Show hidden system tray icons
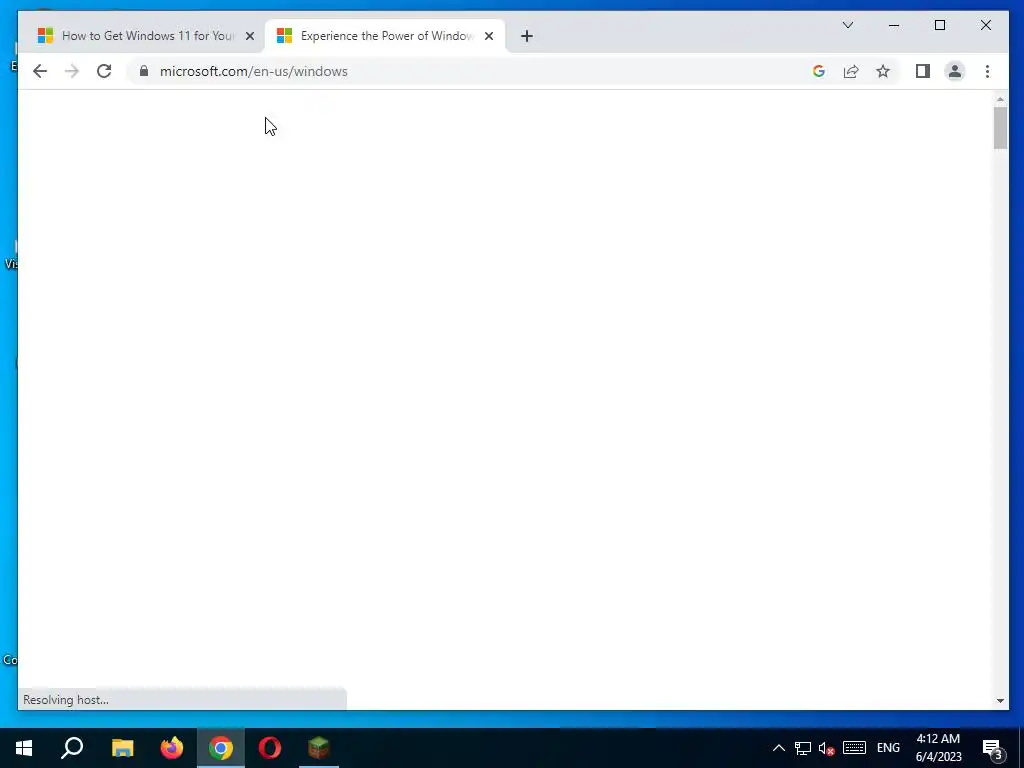1024x768 pixels. click(x=778, y=748)
